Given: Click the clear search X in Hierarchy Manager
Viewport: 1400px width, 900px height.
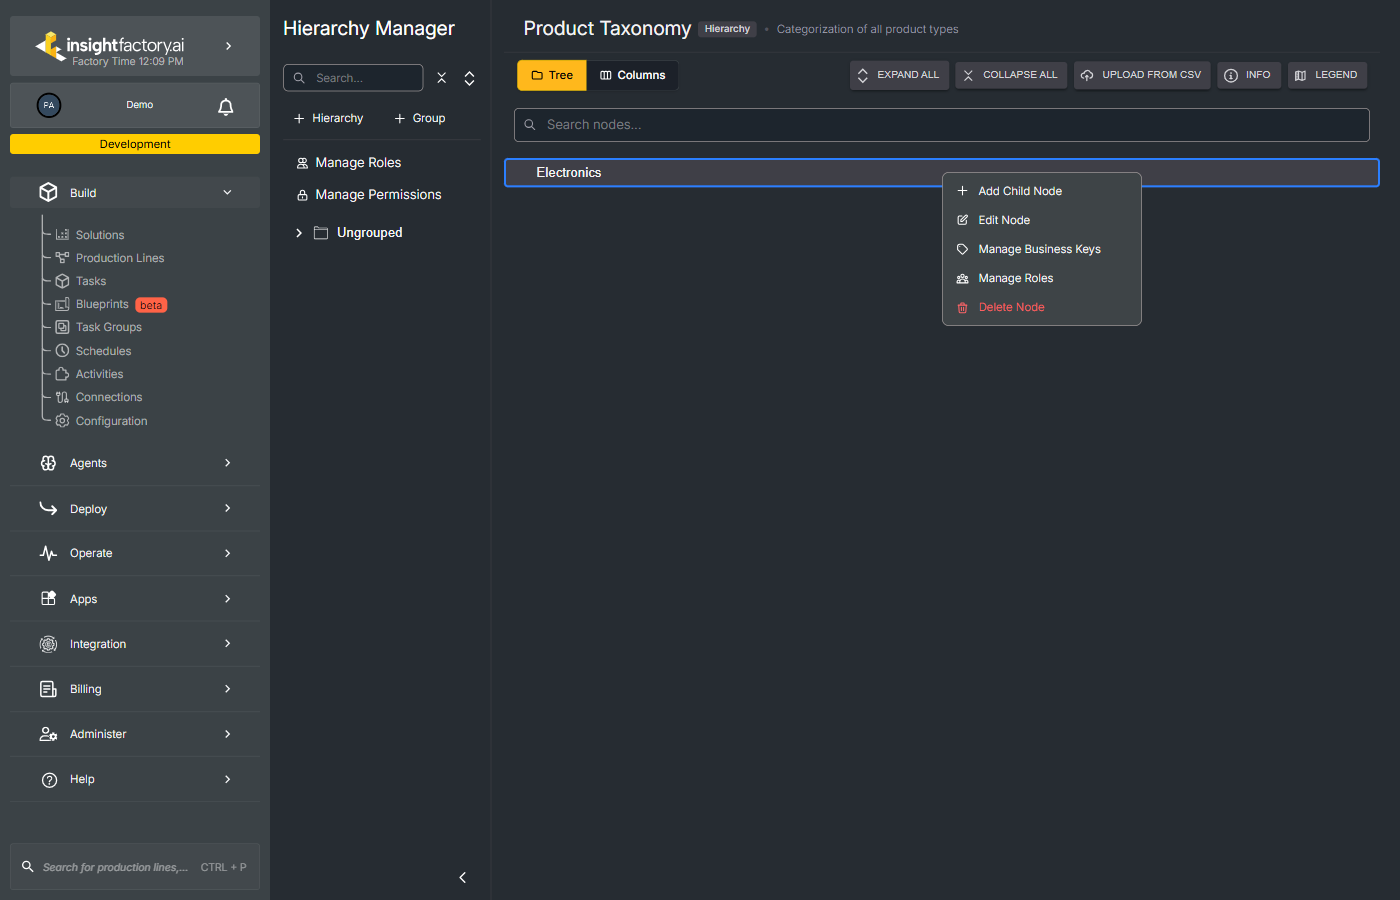Looking at the screenshot, I should (x=441, y=77).
